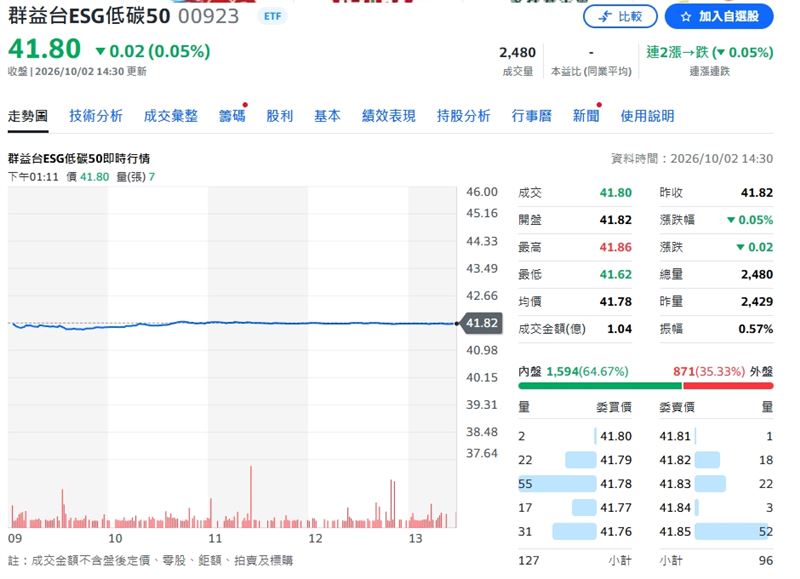Viewport: 800px width, 579px height.
Task: Click the bid volume bar for 41.78
Action: (557, 484)
